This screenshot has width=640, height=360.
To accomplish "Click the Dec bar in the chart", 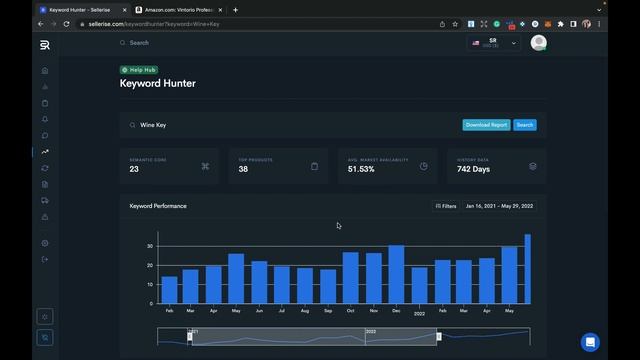I will pos(396,274).
